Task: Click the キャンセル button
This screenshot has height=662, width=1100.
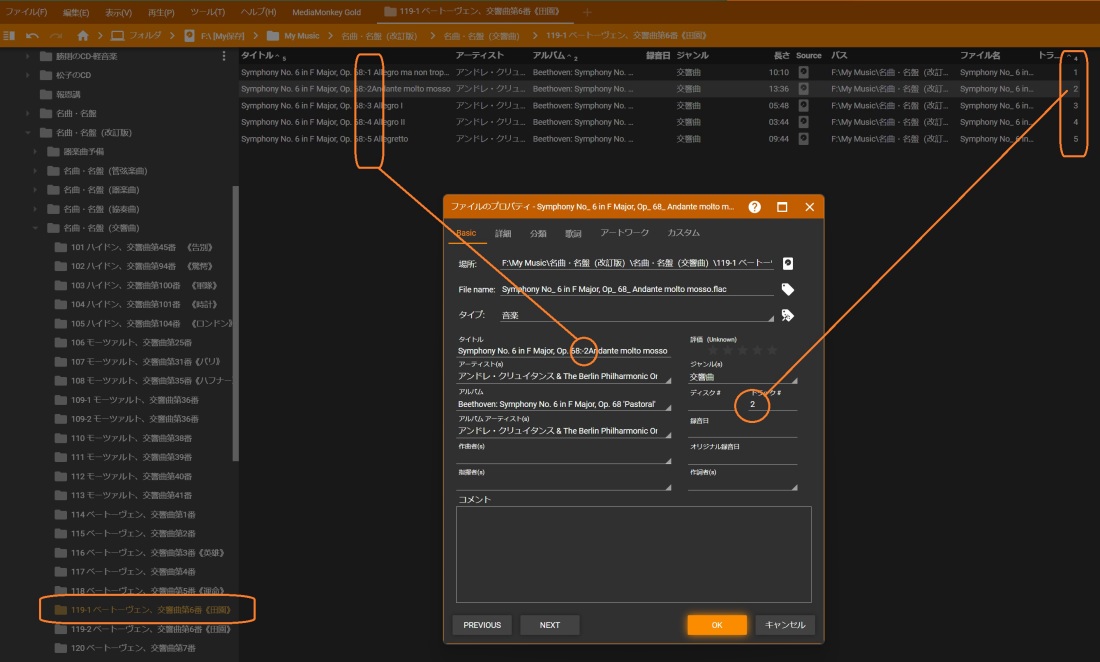Action: [x=785, y=625]
